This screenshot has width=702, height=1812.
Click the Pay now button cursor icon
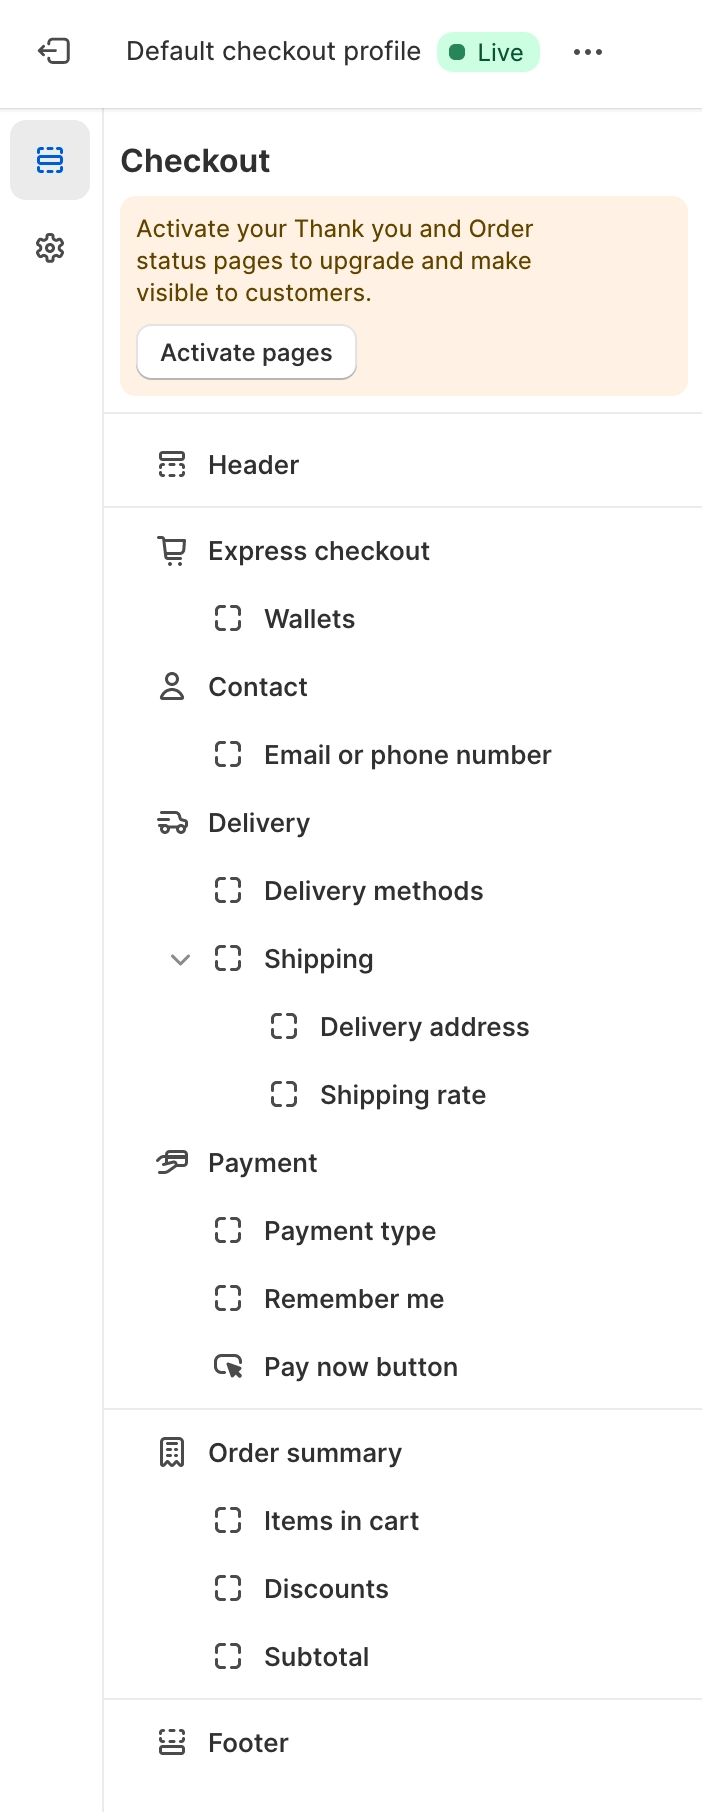[228, 1366]
